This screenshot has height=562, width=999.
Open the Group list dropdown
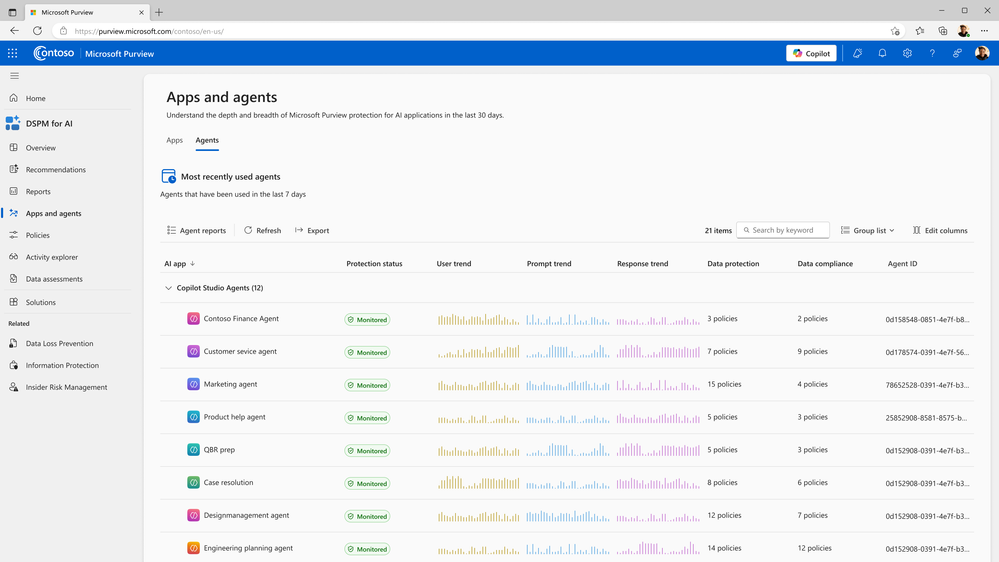tap(868, 231)
